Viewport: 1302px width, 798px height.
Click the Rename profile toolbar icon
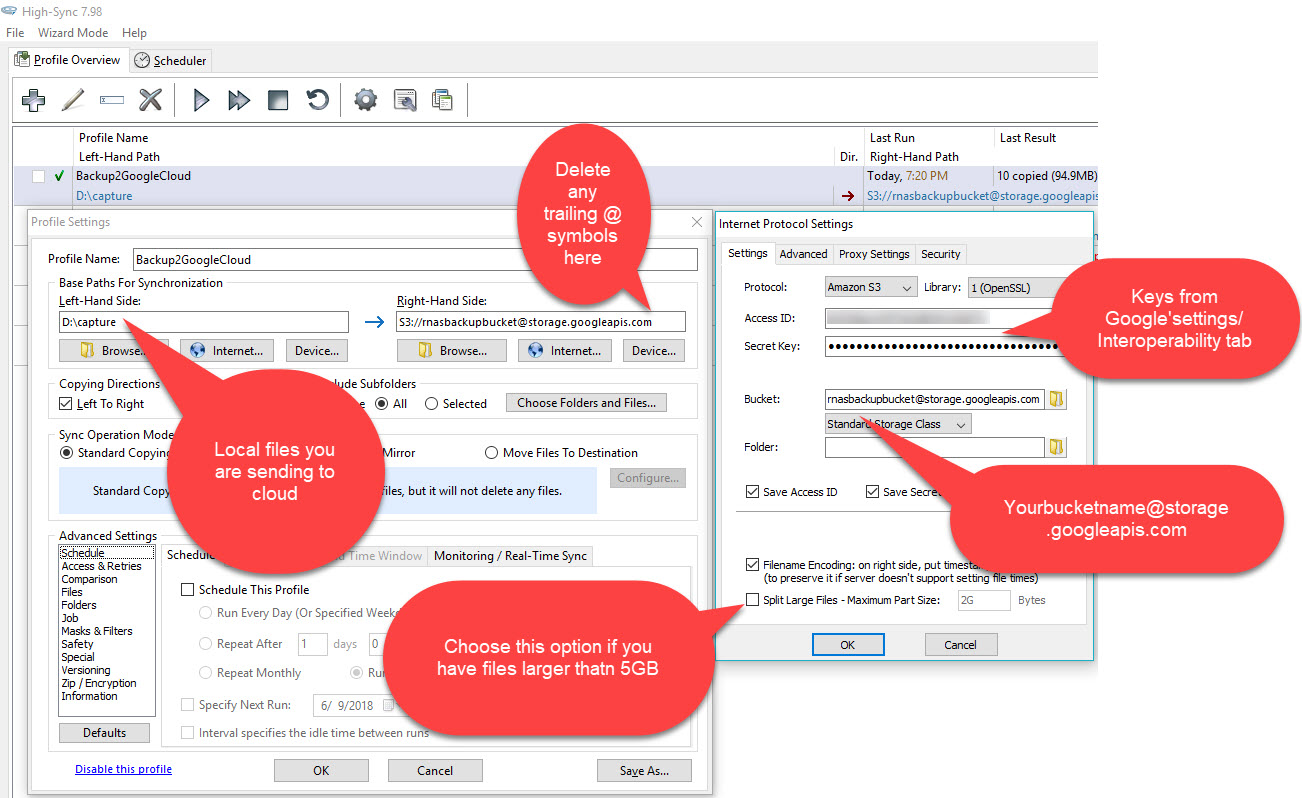(112, 100)
